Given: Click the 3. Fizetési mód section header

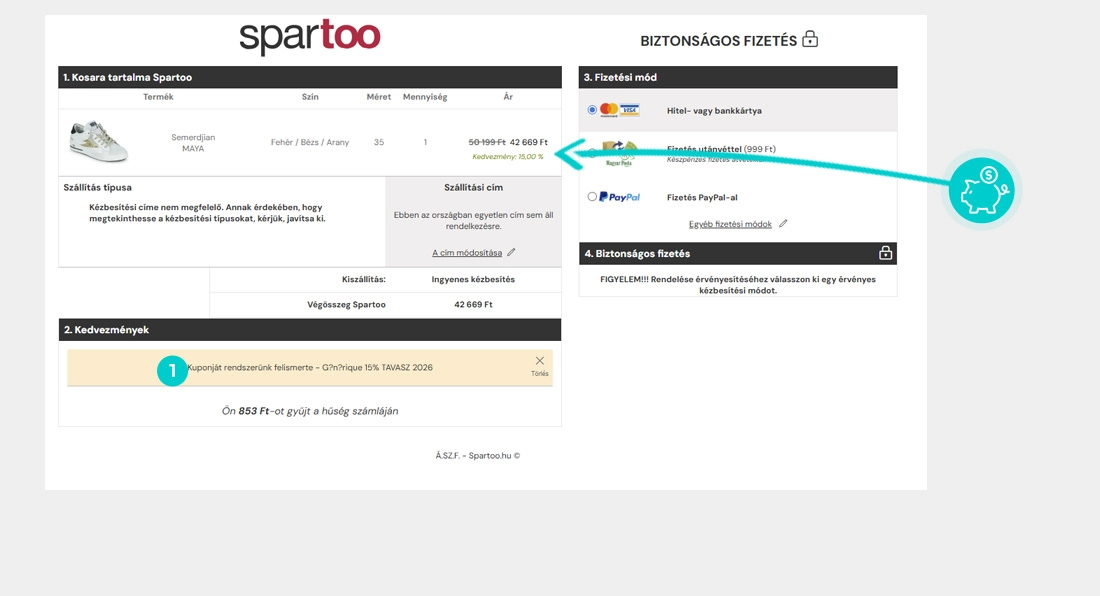Looking at the screenshot, I should 738,77.
